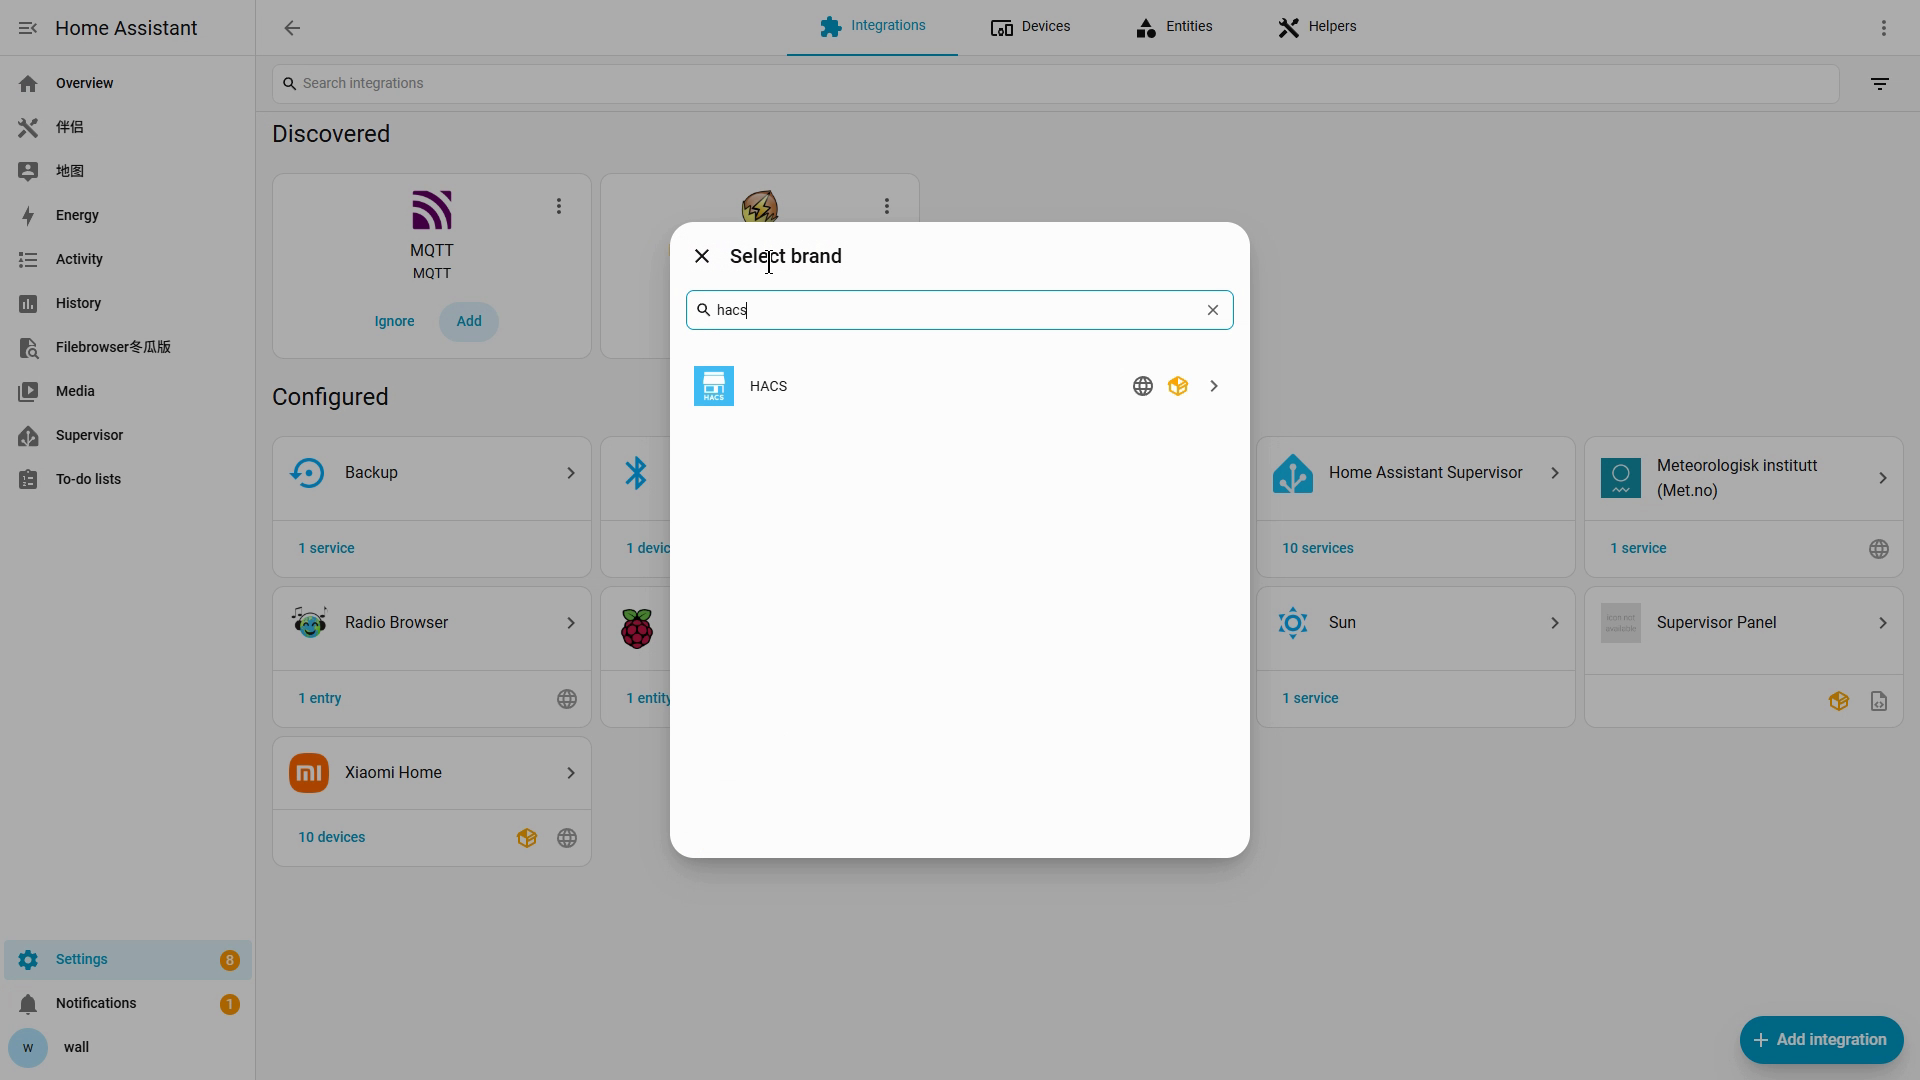Expand the Radio Browser chevron
This screenshot has width=1920, height=1080.
tap(571, 623)
